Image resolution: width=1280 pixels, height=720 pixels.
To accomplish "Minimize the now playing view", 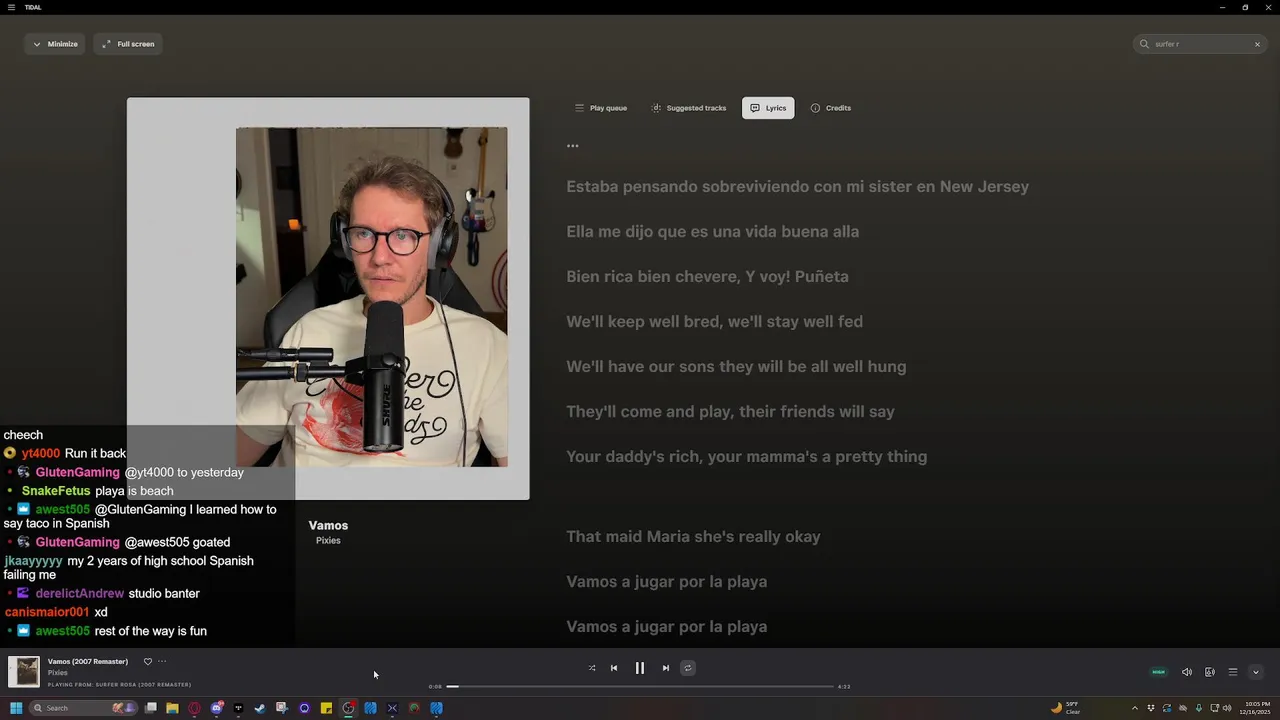I will click(x=55, y=44).
